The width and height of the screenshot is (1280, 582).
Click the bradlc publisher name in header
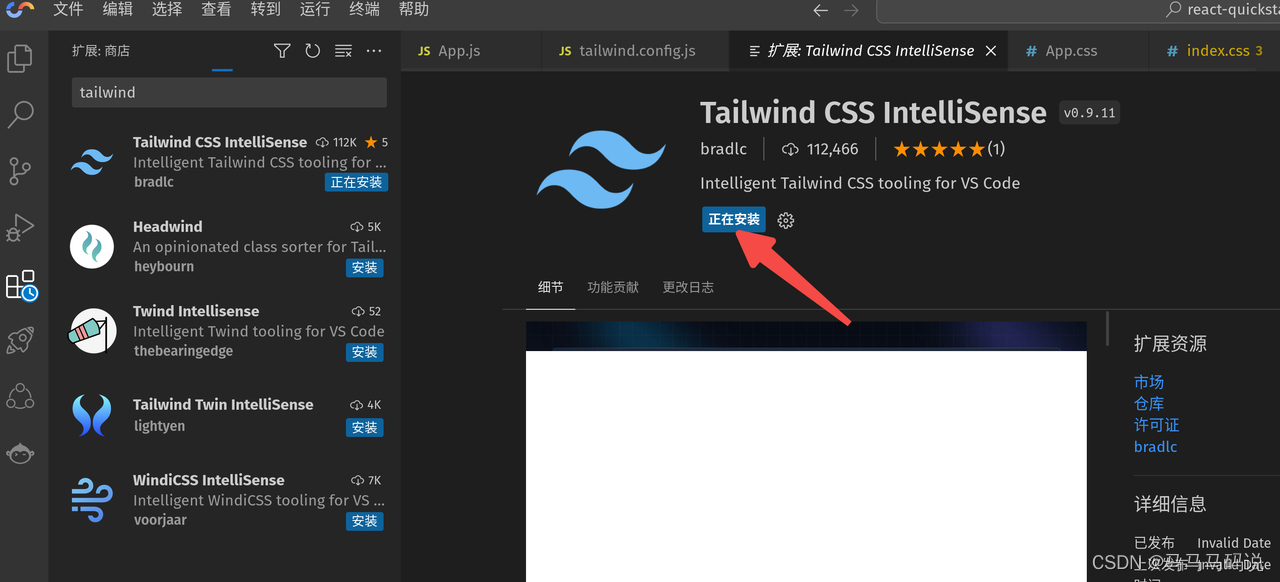point(723,149)
